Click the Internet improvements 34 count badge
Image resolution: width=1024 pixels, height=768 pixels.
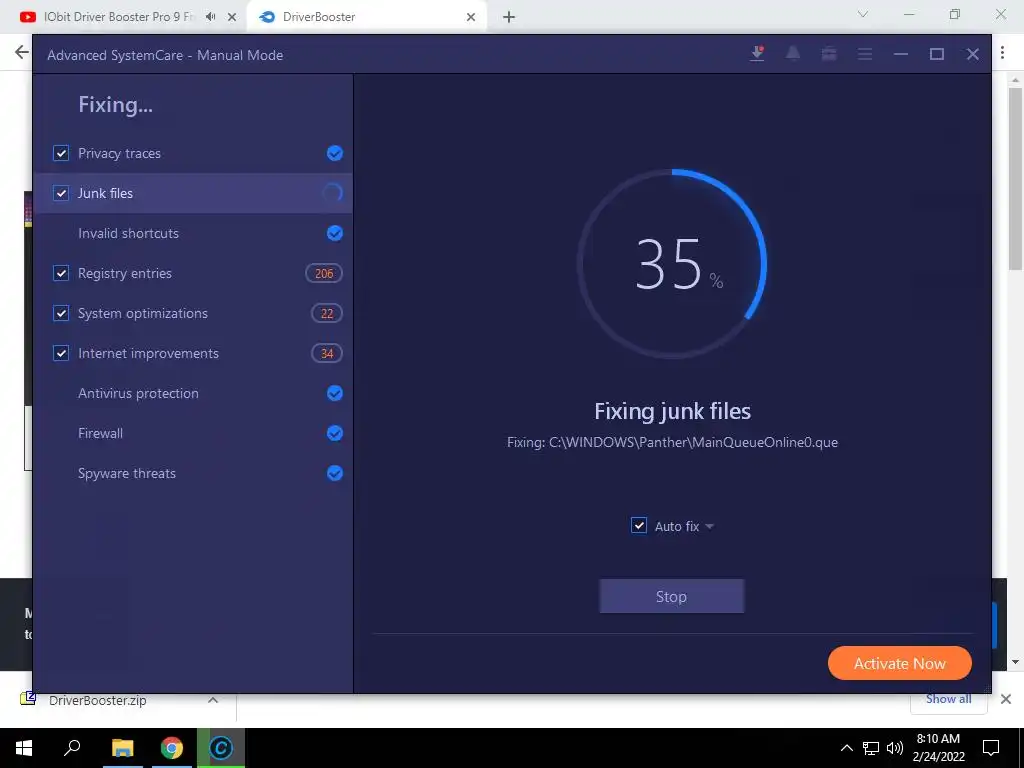[327, 353]
